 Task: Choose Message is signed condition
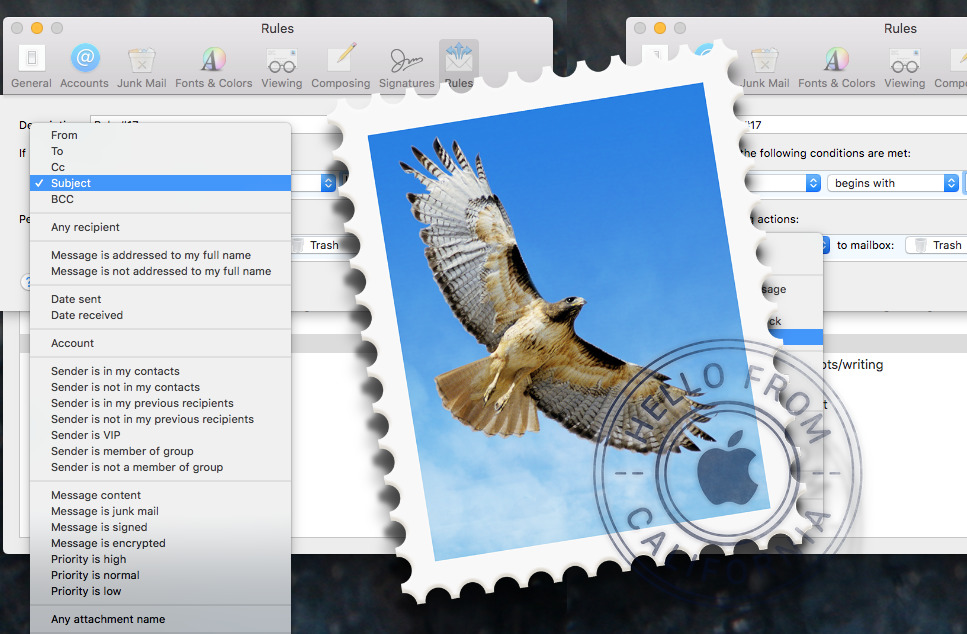pyautogui.click(x=160, y=527)
